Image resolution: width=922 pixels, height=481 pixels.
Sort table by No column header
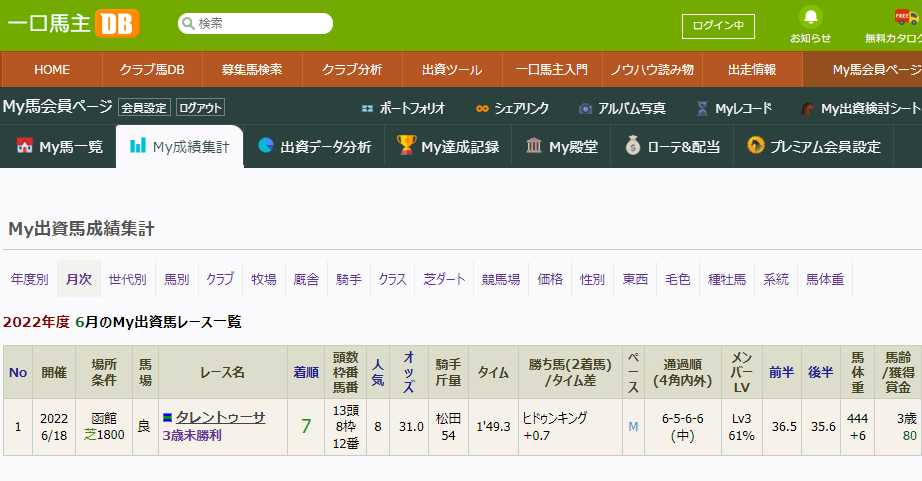(x=18, y=372)
